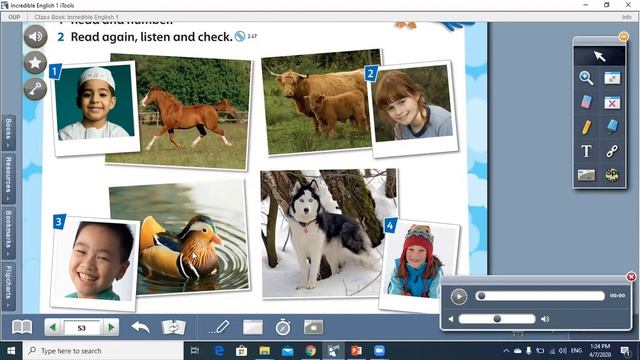
Task: Open PowerPoint from the taskbar
Action: click(x=356, y=351)
